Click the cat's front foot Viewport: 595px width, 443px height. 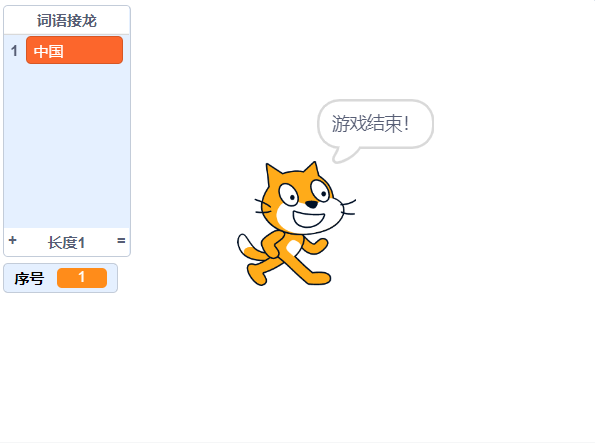pos(319,278)
